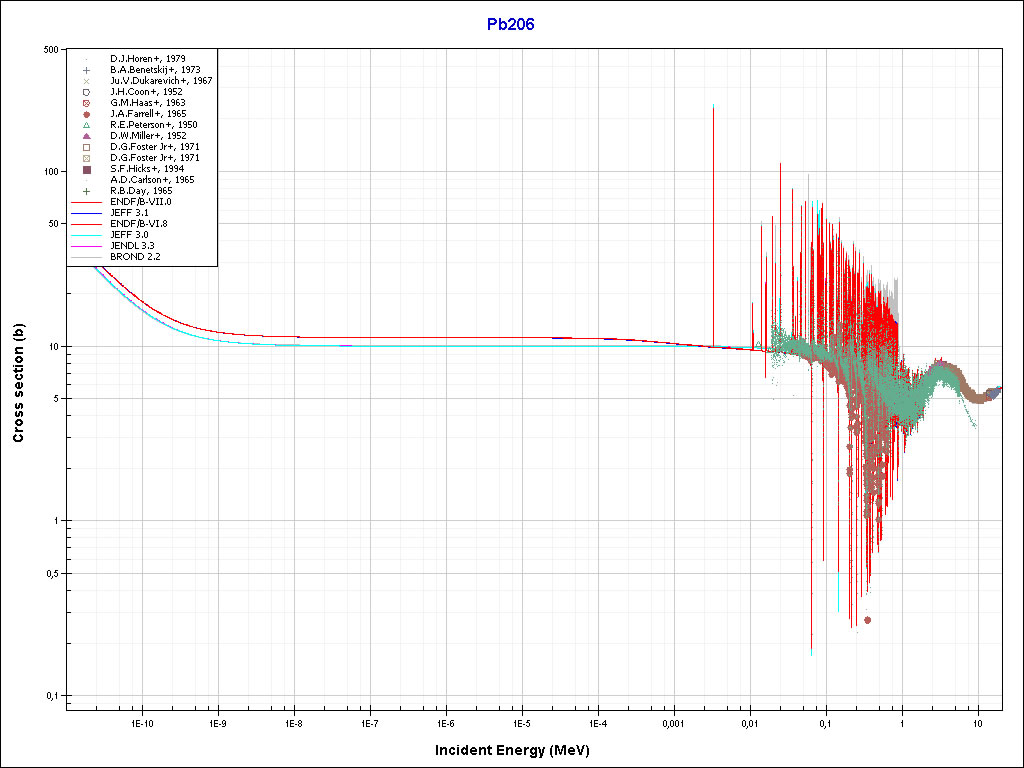Click the filled square marker for S.F.Hicks+
This screenshot has height=768, width=1024.
point(87,170)
